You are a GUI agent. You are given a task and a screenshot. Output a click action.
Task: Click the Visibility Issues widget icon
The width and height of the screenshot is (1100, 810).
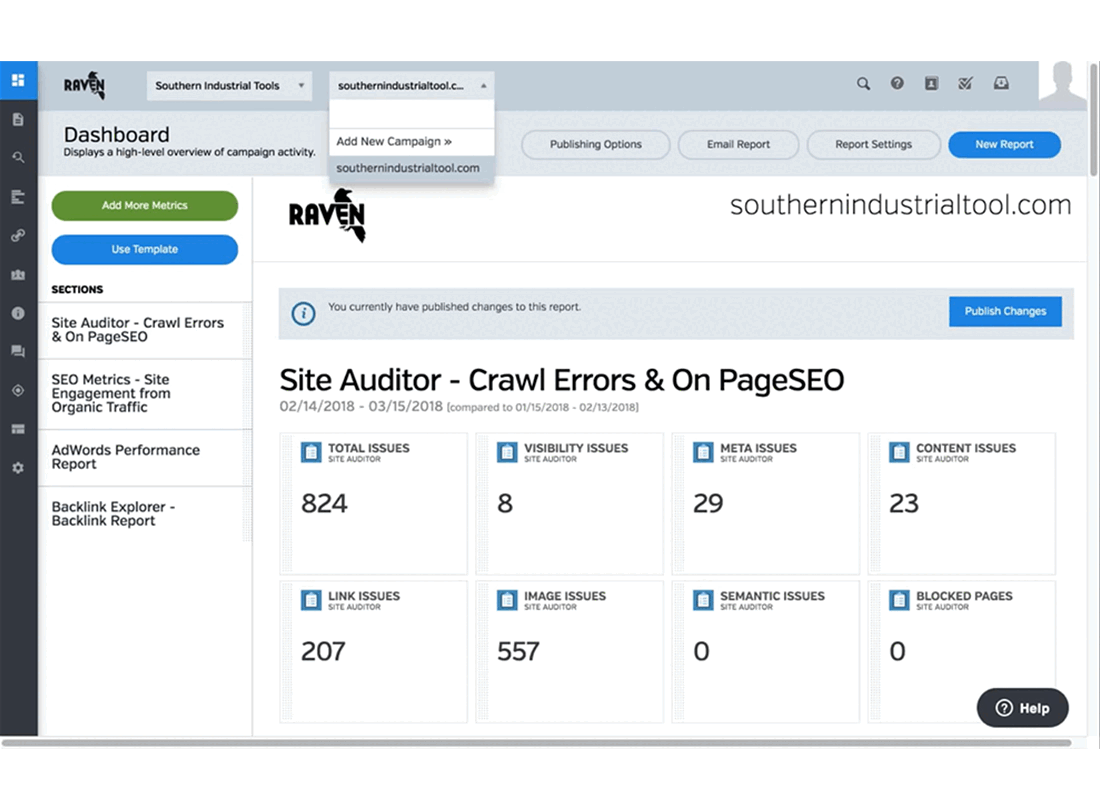tap(507, 452)
